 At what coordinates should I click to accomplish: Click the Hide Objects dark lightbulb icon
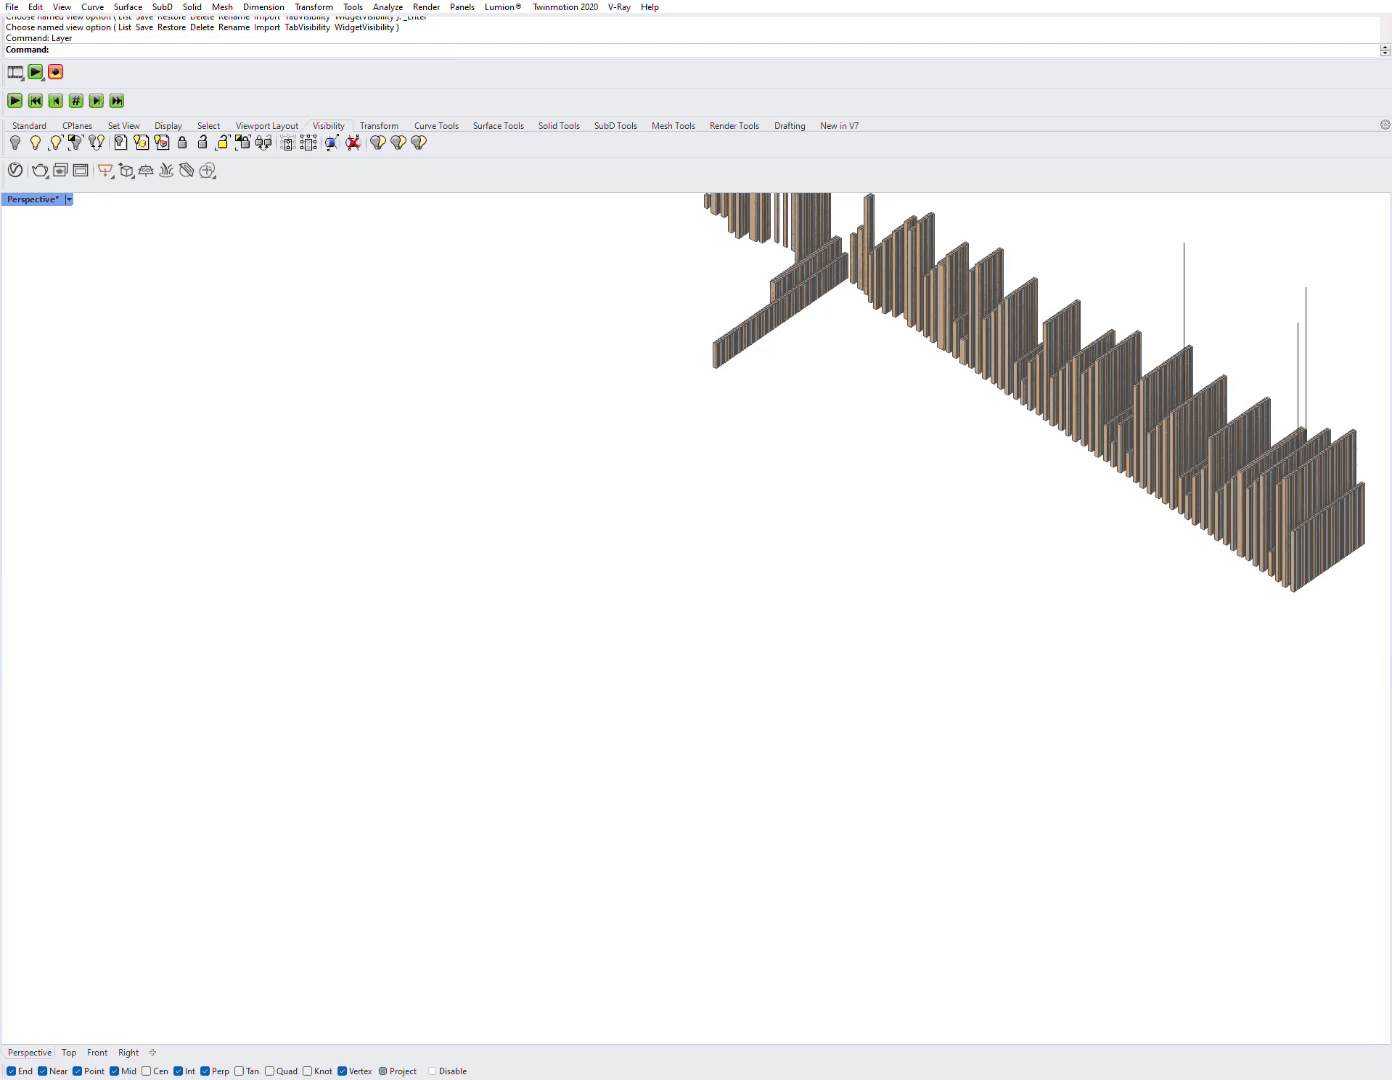[x=15, y=143]
